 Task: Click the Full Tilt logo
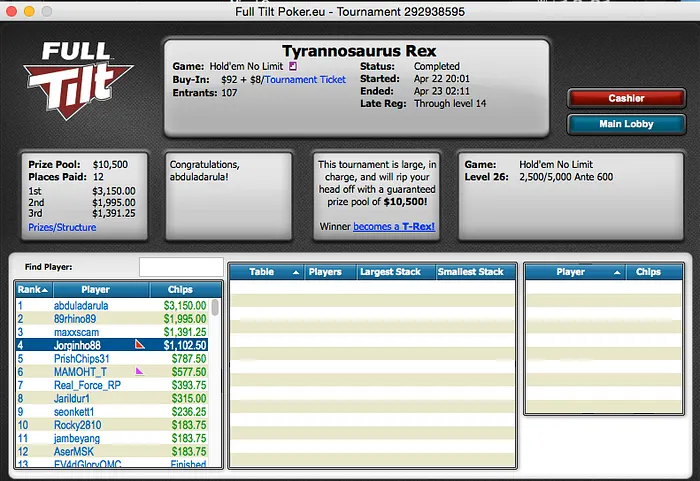[x=82, y=78]
